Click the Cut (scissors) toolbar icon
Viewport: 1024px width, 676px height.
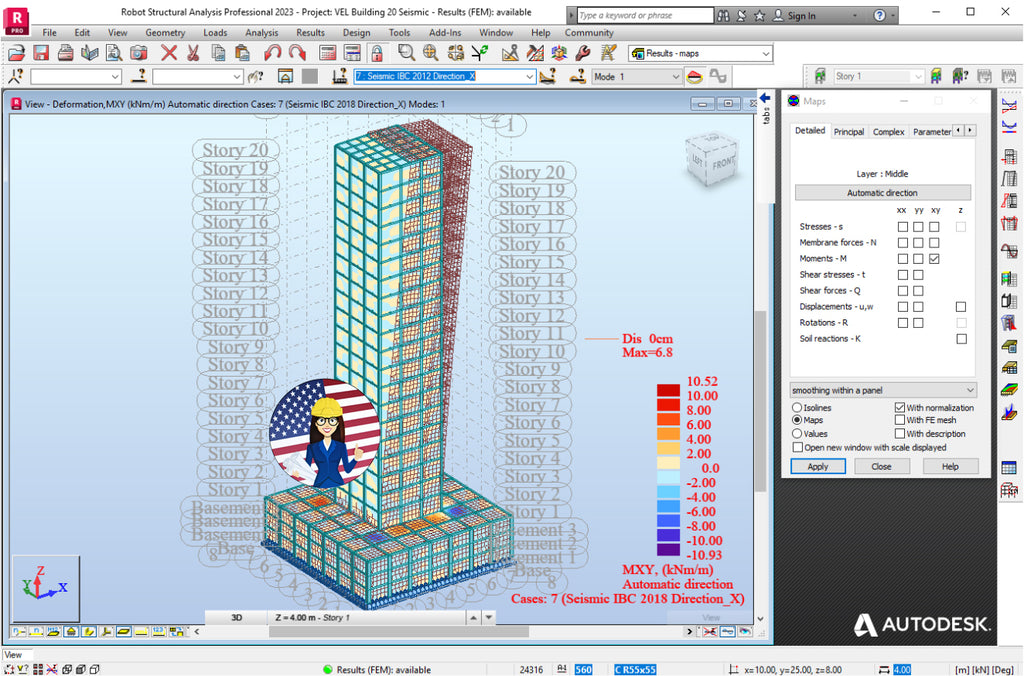tap(193, 53)
